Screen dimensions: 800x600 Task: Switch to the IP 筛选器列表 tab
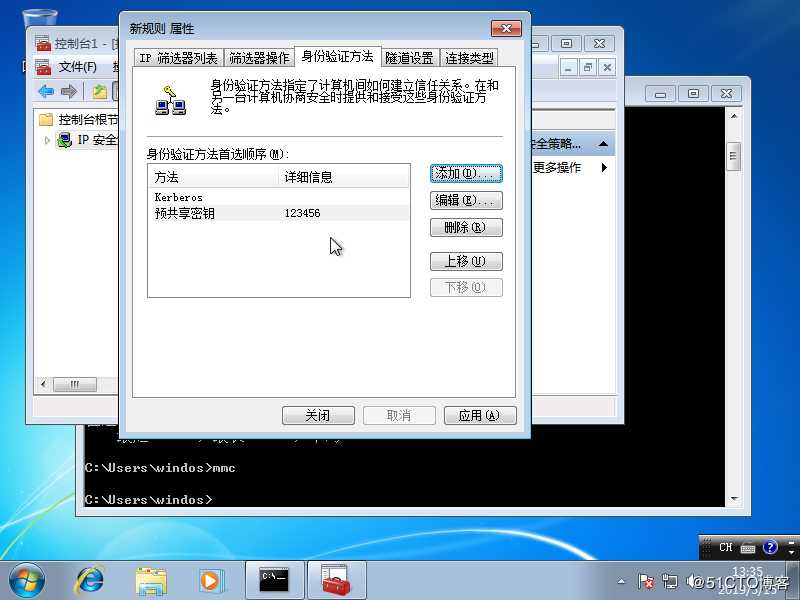pos(179,58)
